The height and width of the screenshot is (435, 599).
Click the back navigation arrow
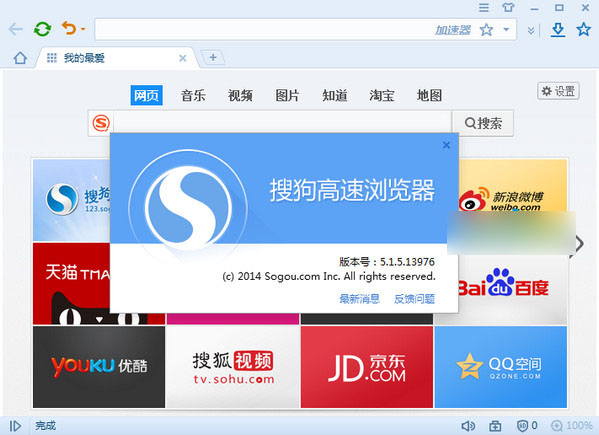coord(16,29)
